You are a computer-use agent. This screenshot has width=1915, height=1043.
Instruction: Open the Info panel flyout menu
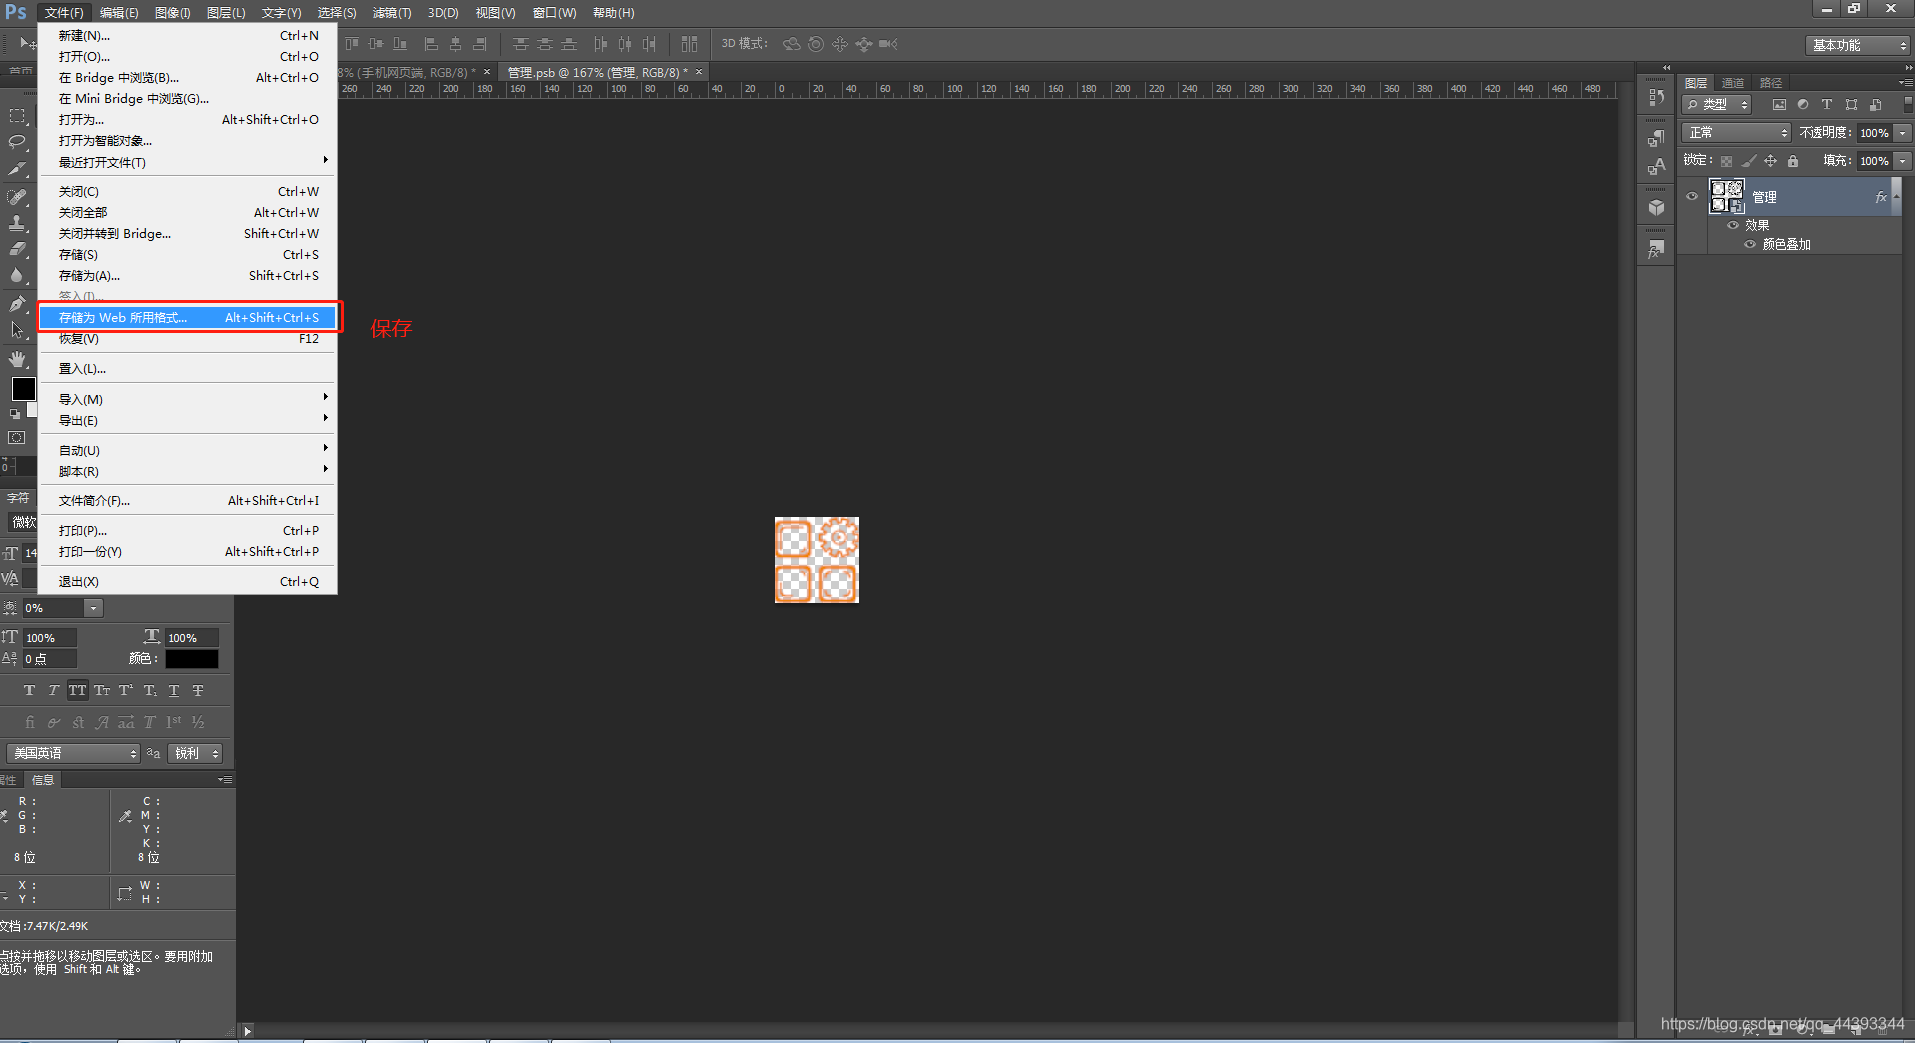225,779
